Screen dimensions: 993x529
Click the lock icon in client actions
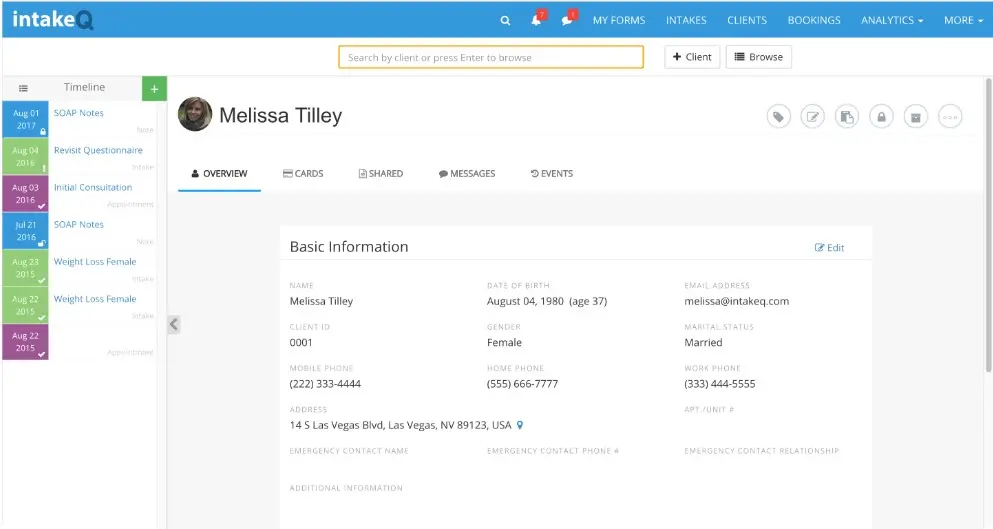tap(881, 117)
